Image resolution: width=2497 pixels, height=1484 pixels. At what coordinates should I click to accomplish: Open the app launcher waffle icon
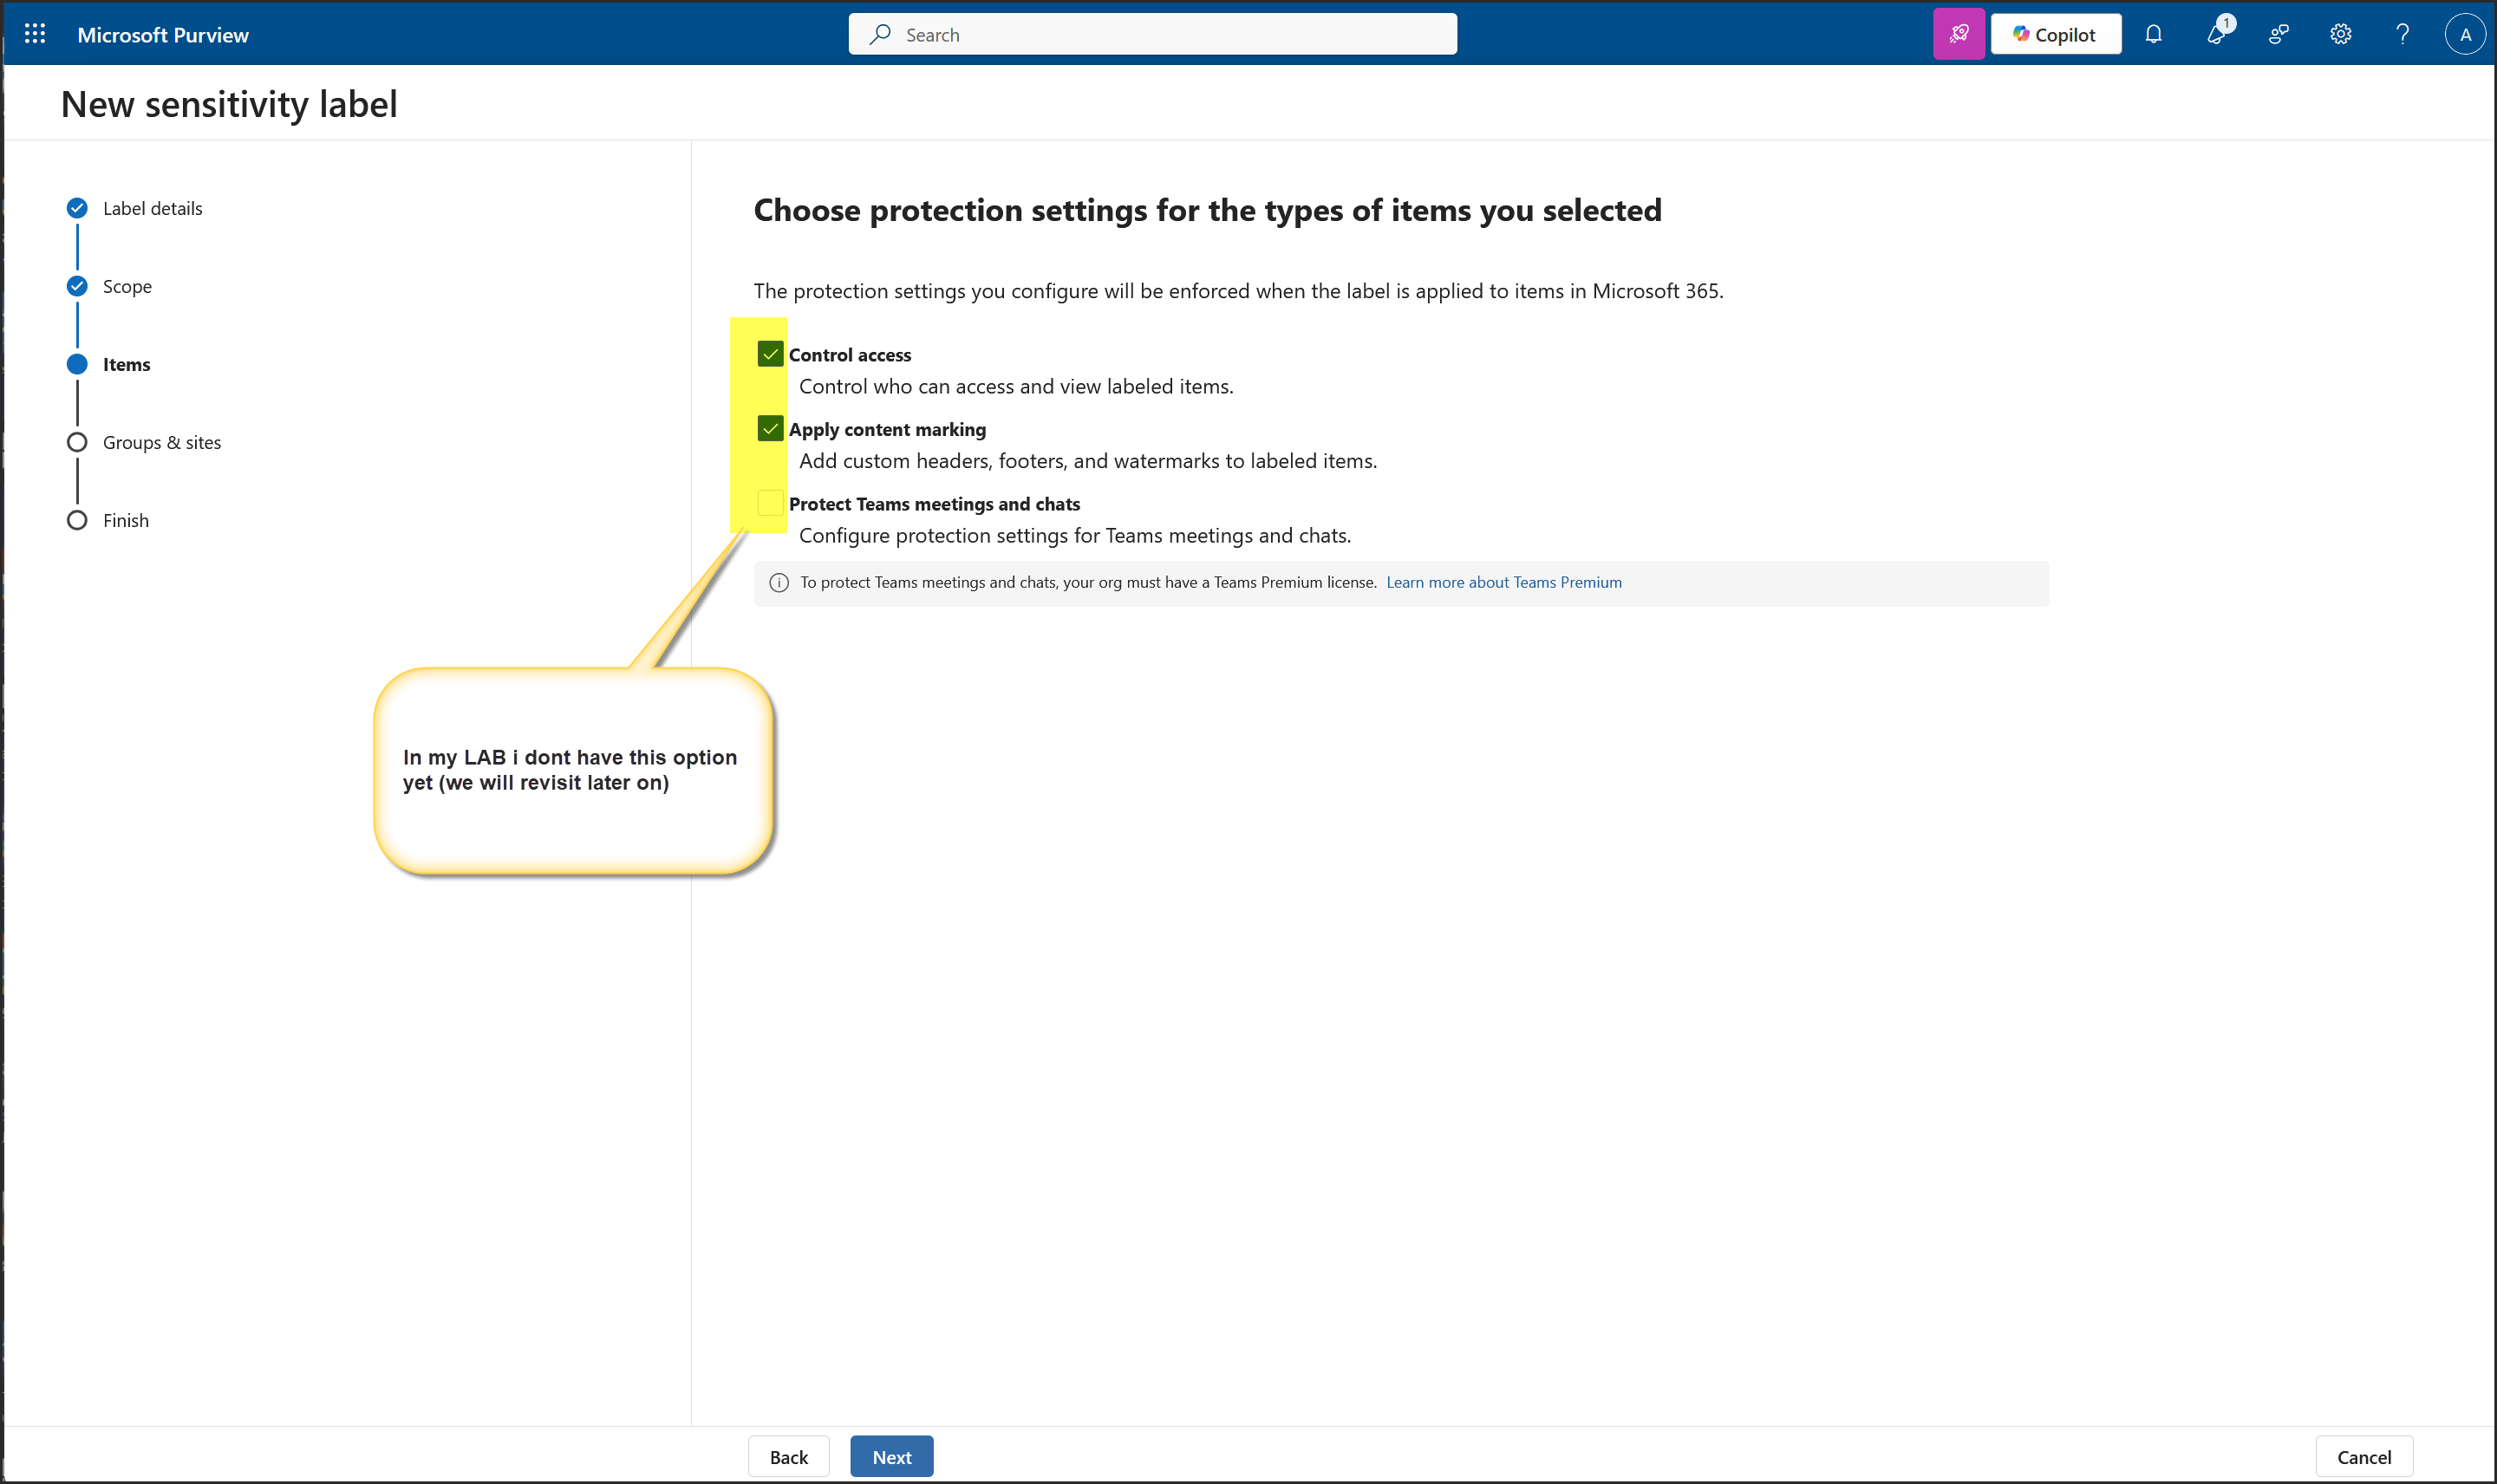click(35, 34)
